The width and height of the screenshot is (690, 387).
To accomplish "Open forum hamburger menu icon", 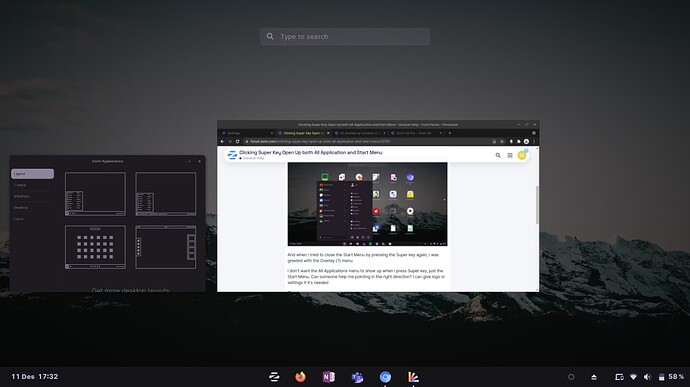I will 510,155.
